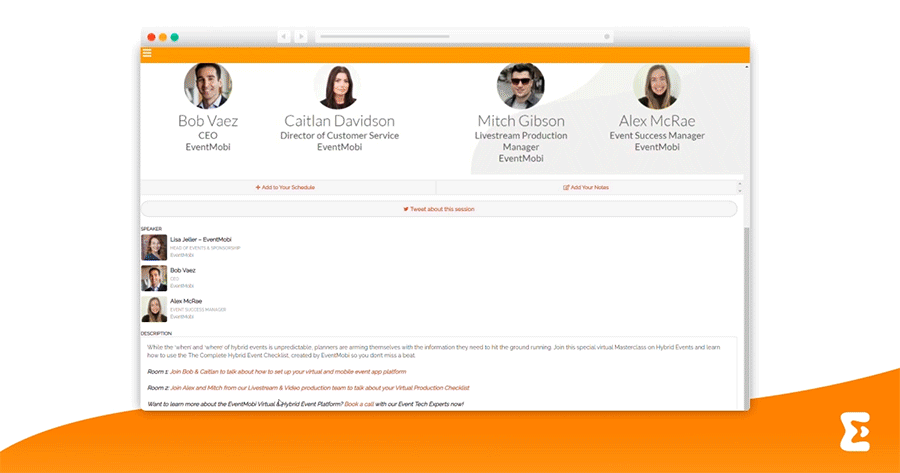Click the browser back arrow

coord(284,37)
